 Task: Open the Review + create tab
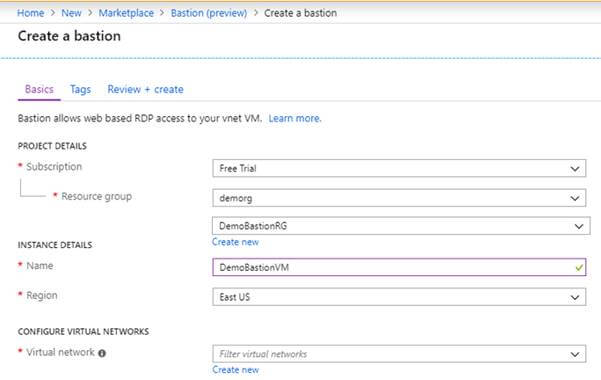point(145,89)
